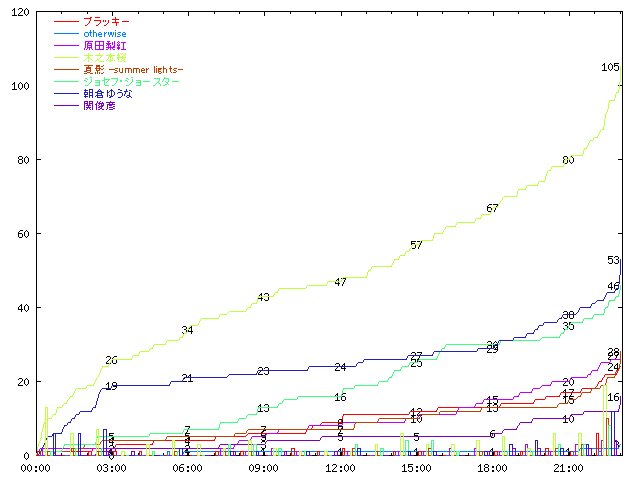Click the dark blue line swatch beside 朝倉ゆうな
This screenshot has width=640, height=480.
click(x=66, y=93)
